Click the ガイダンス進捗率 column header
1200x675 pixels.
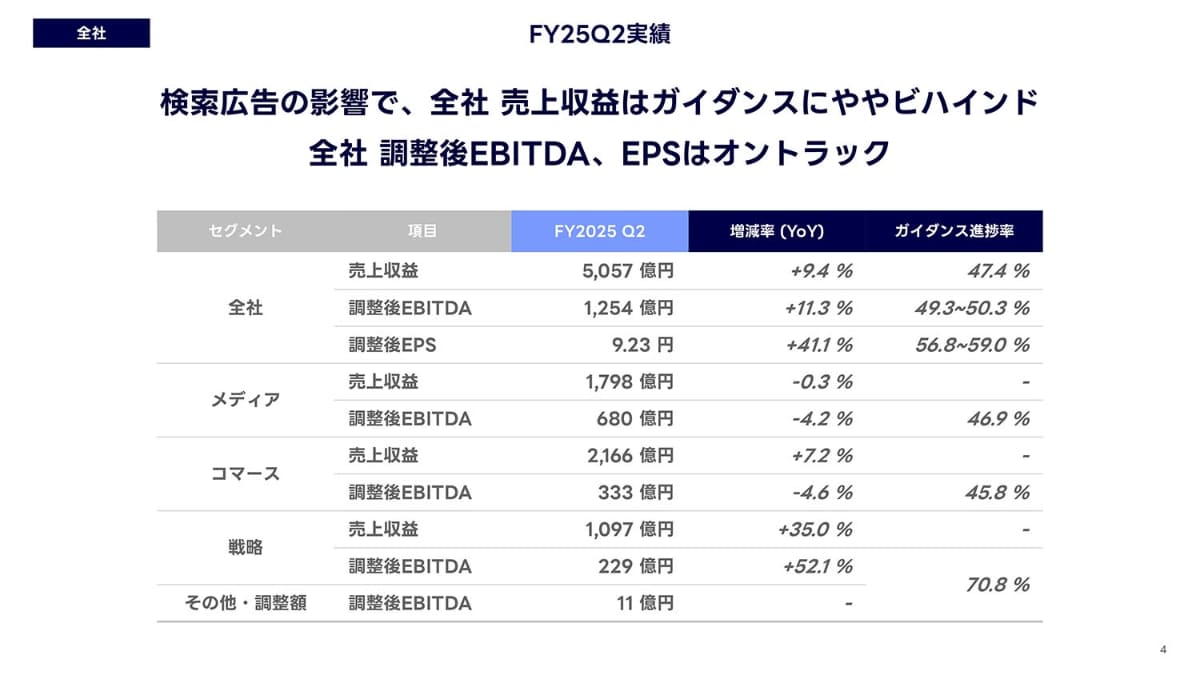pos(954,231)
